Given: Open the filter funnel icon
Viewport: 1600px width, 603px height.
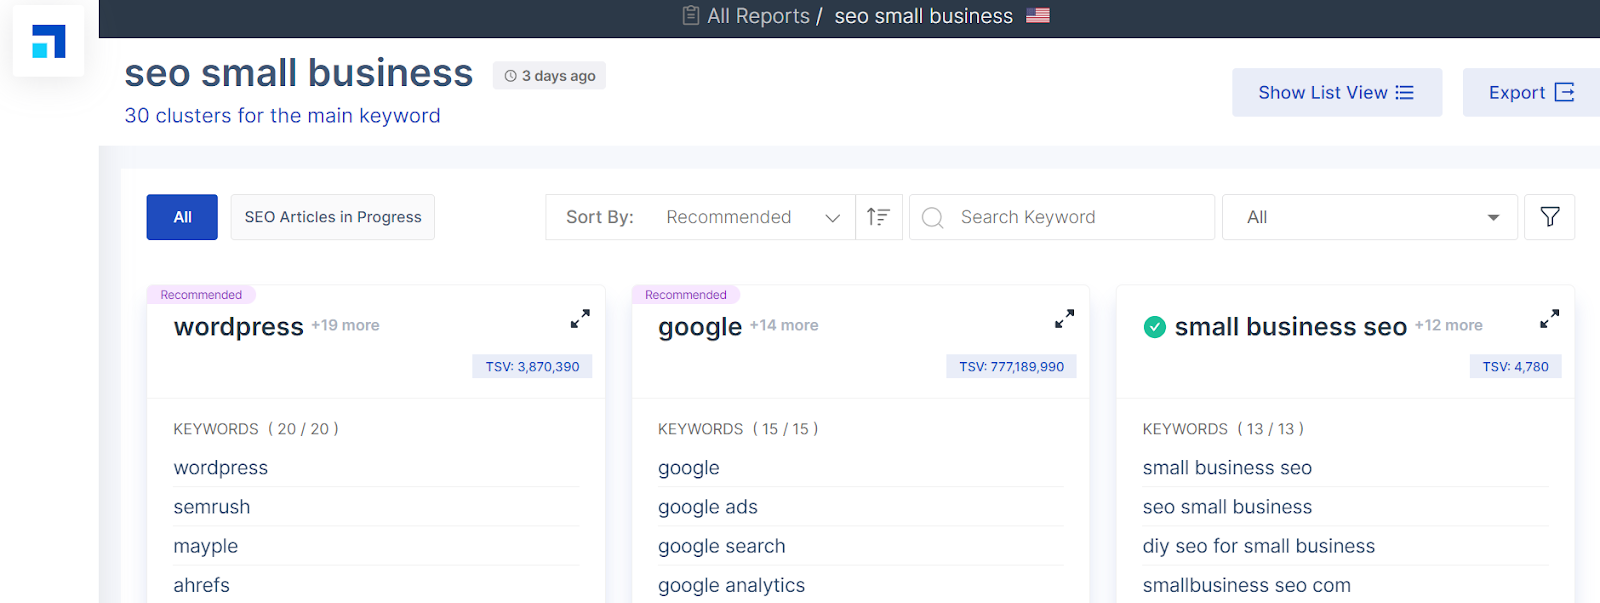Looking at the screenshot, I should point(1549,217).
